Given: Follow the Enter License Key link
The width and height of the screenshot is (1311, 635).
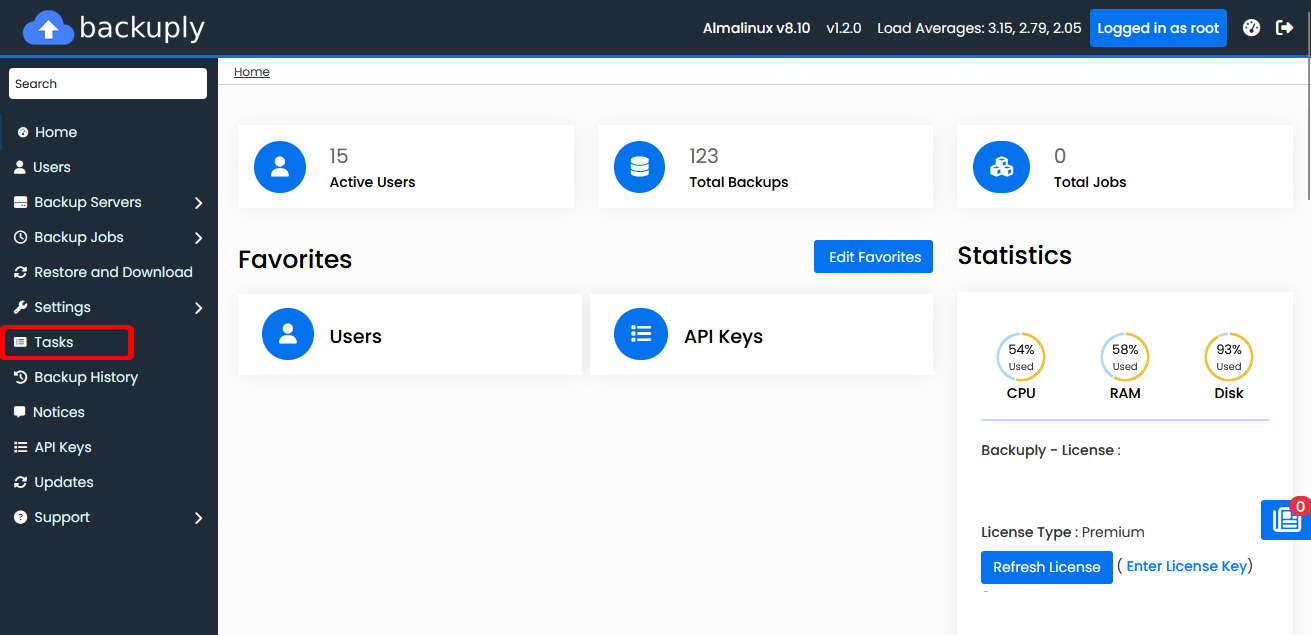Looking at the screenshot, I should coord(1186,566).
